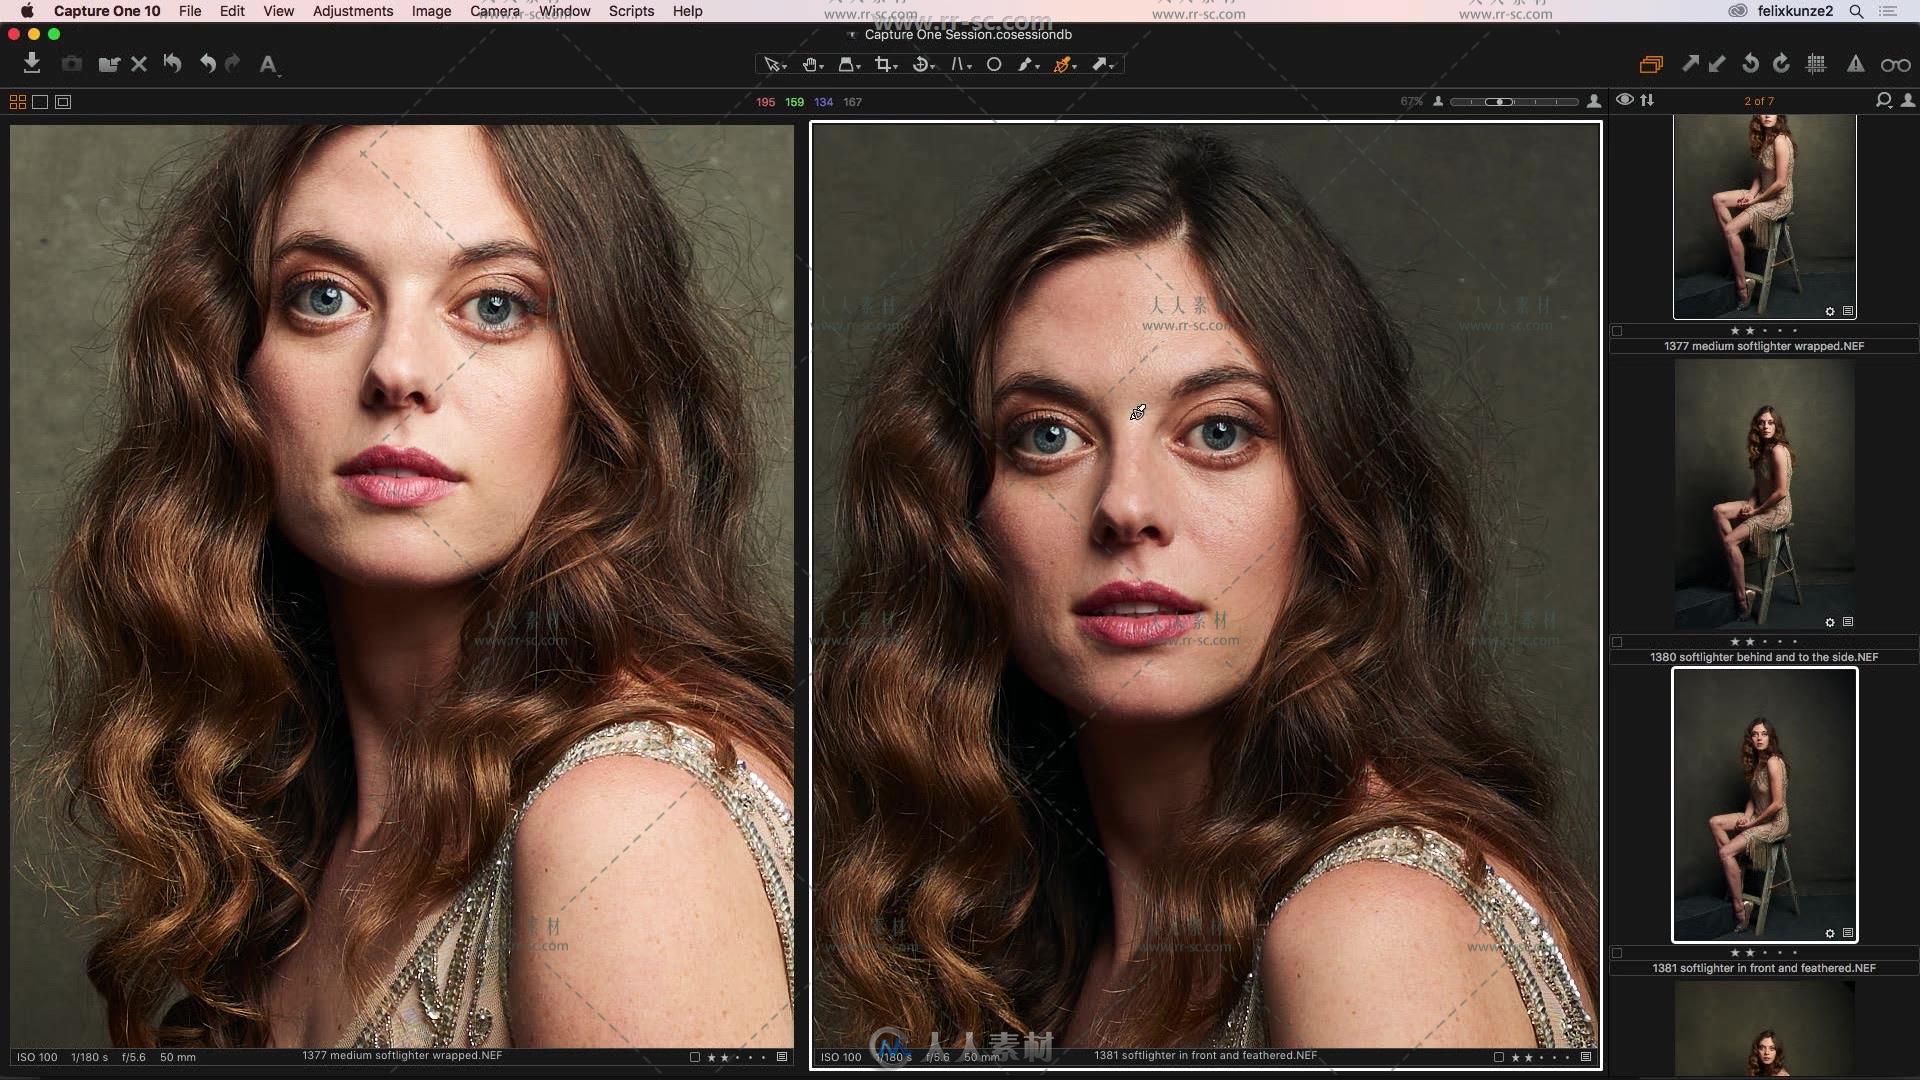
Task: Select the white balance picker tool
Action: coord(1028,65)
